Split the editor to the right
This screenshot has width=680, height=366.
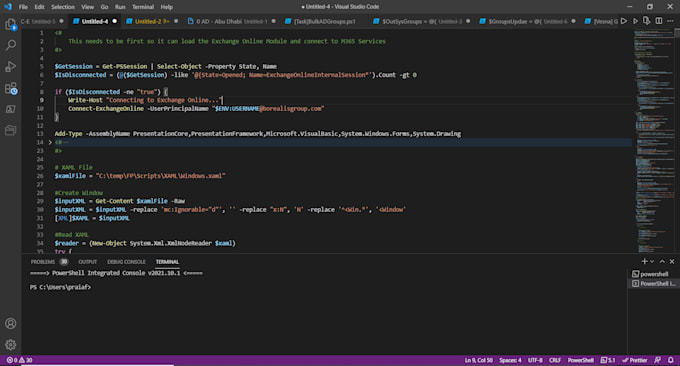[x=659, y=21]
